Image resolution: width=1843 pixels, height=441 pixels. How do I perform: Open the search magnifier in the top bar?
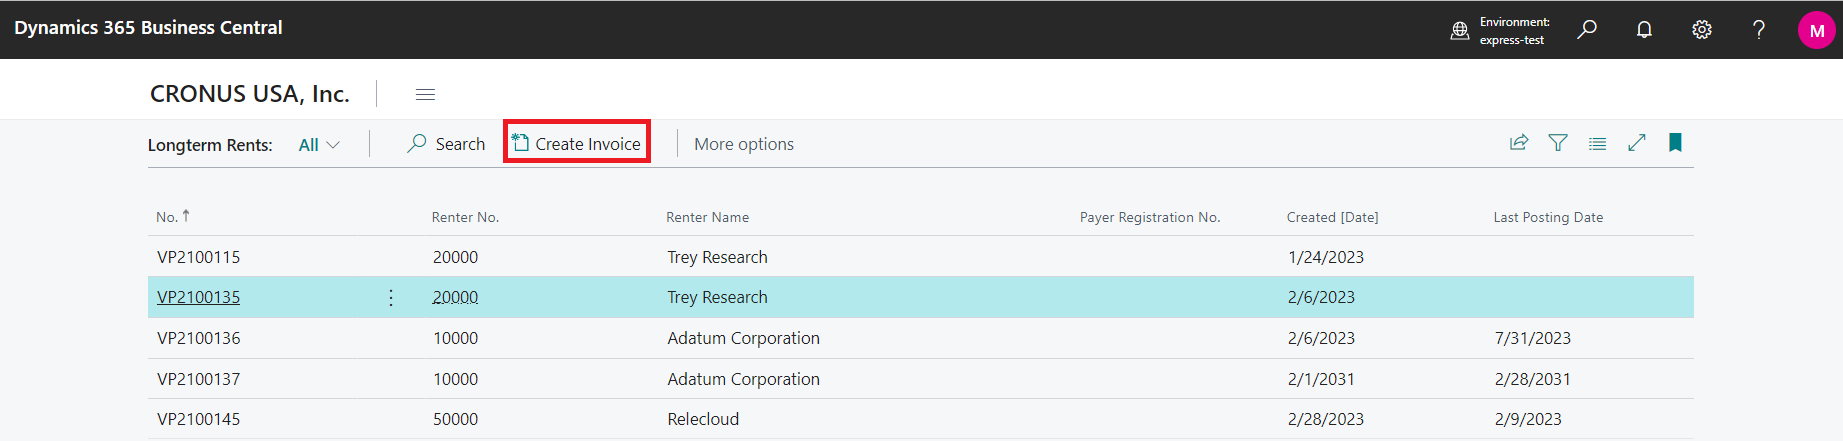coord(1587,30)
